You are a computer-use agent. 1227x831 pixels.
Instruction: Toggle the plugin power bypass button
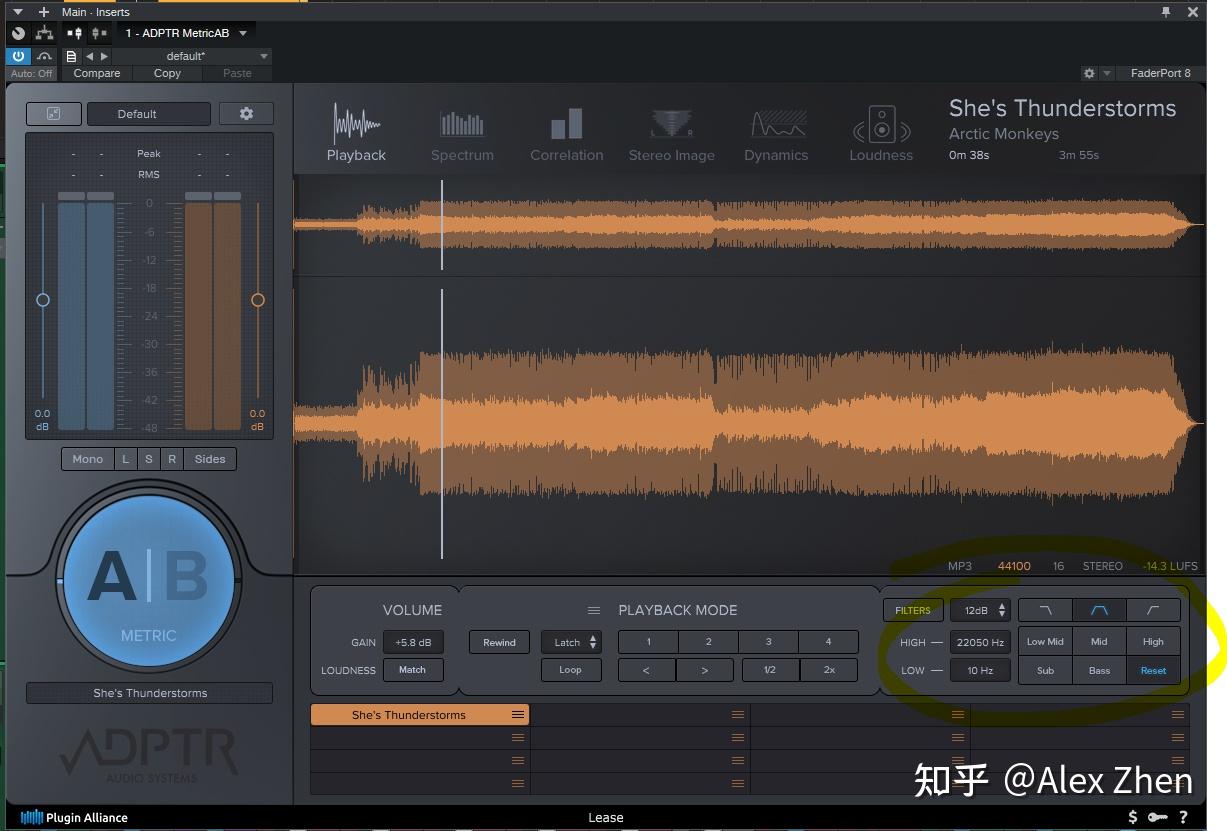click(x=18, y=56)
